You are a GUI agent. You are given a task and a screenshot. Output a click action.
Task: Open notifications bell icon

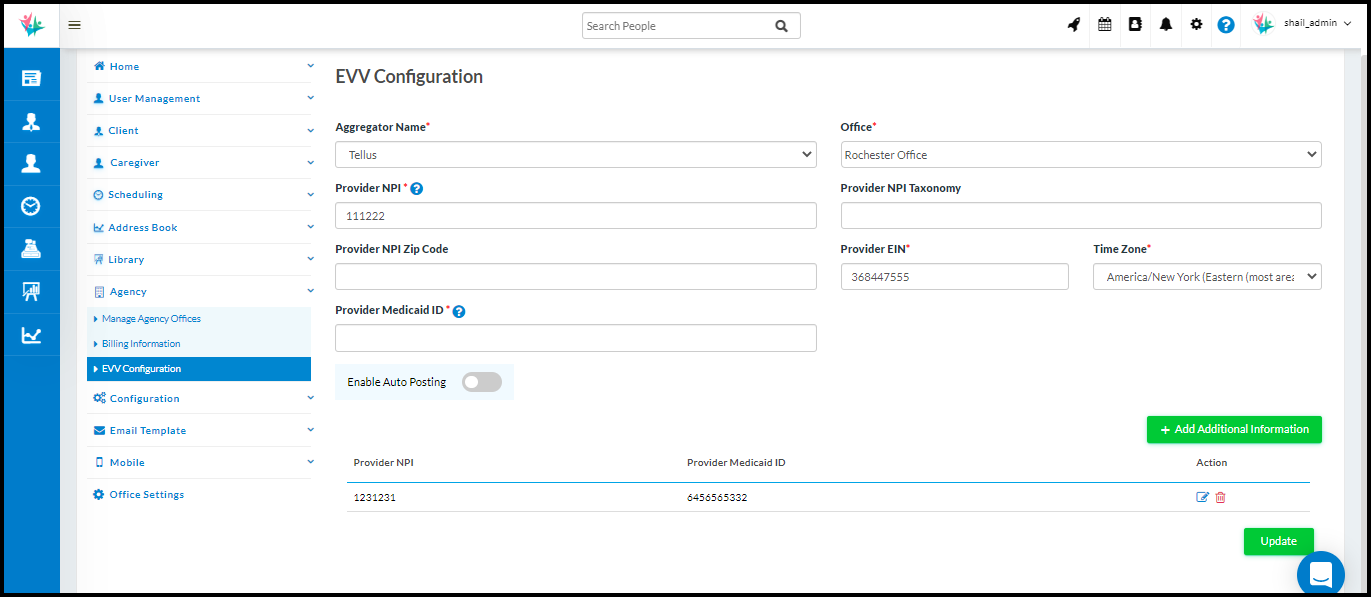pyautogui.click(x=1166, y=25)
